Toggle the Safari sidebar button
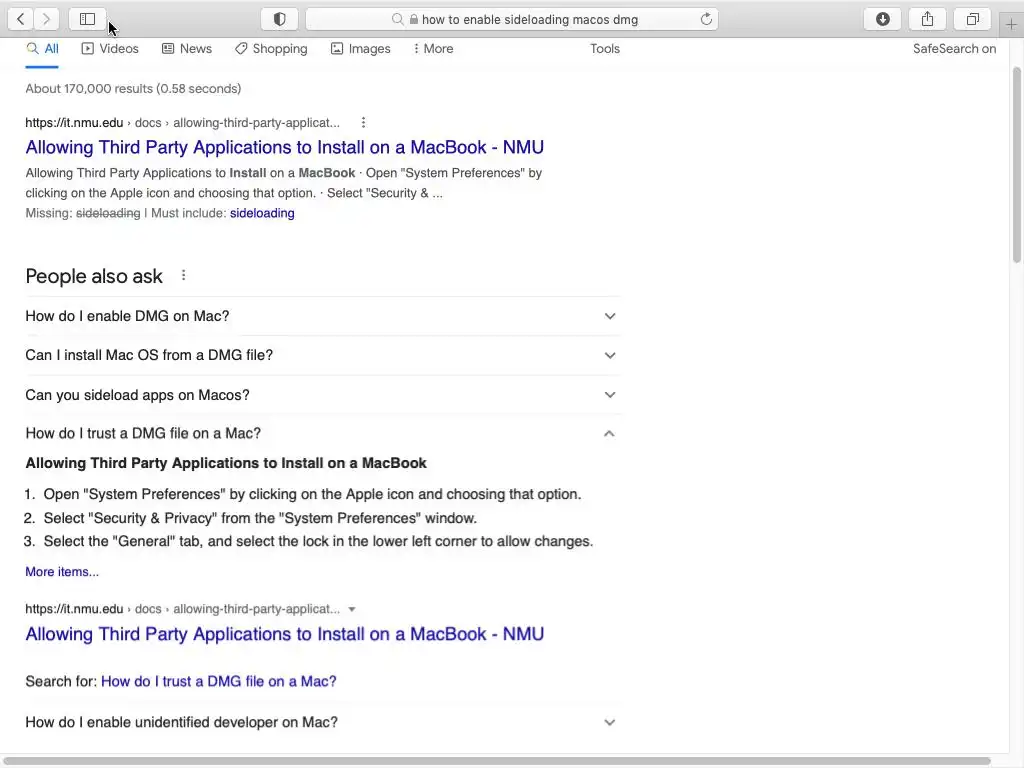Viewport: 1024px width, 768px height. (87, 19)
